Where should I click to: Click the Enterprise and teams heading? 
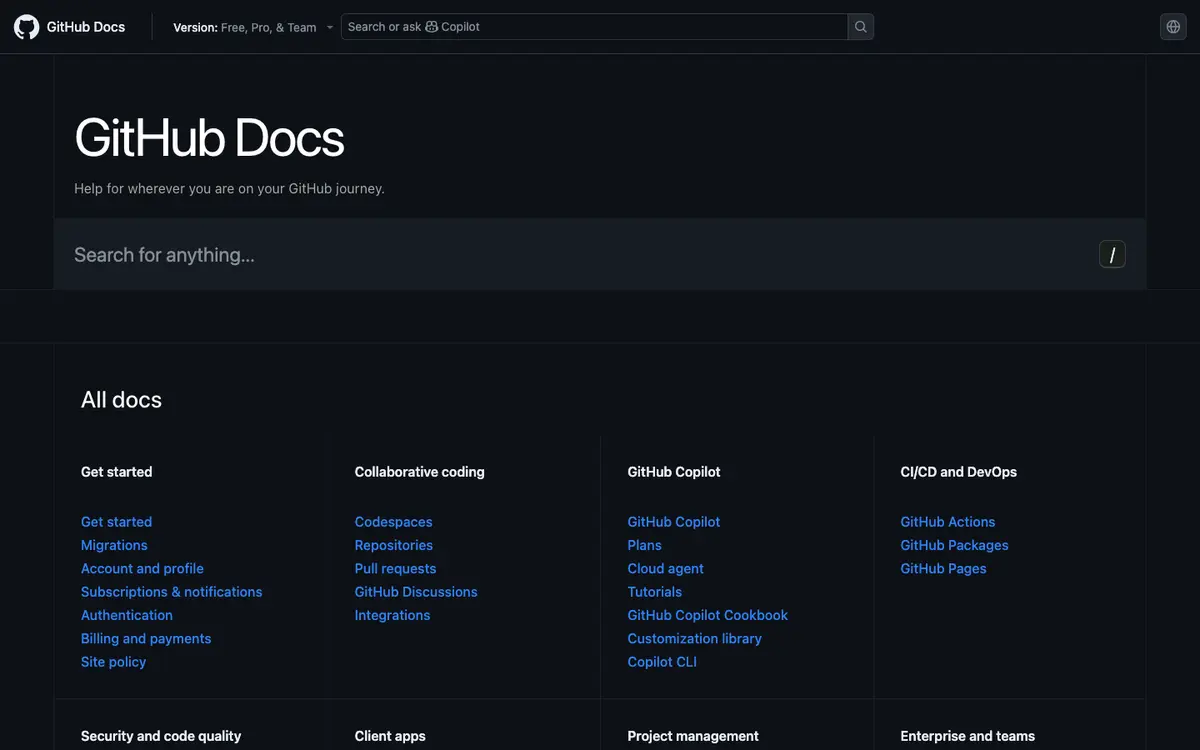968,736
